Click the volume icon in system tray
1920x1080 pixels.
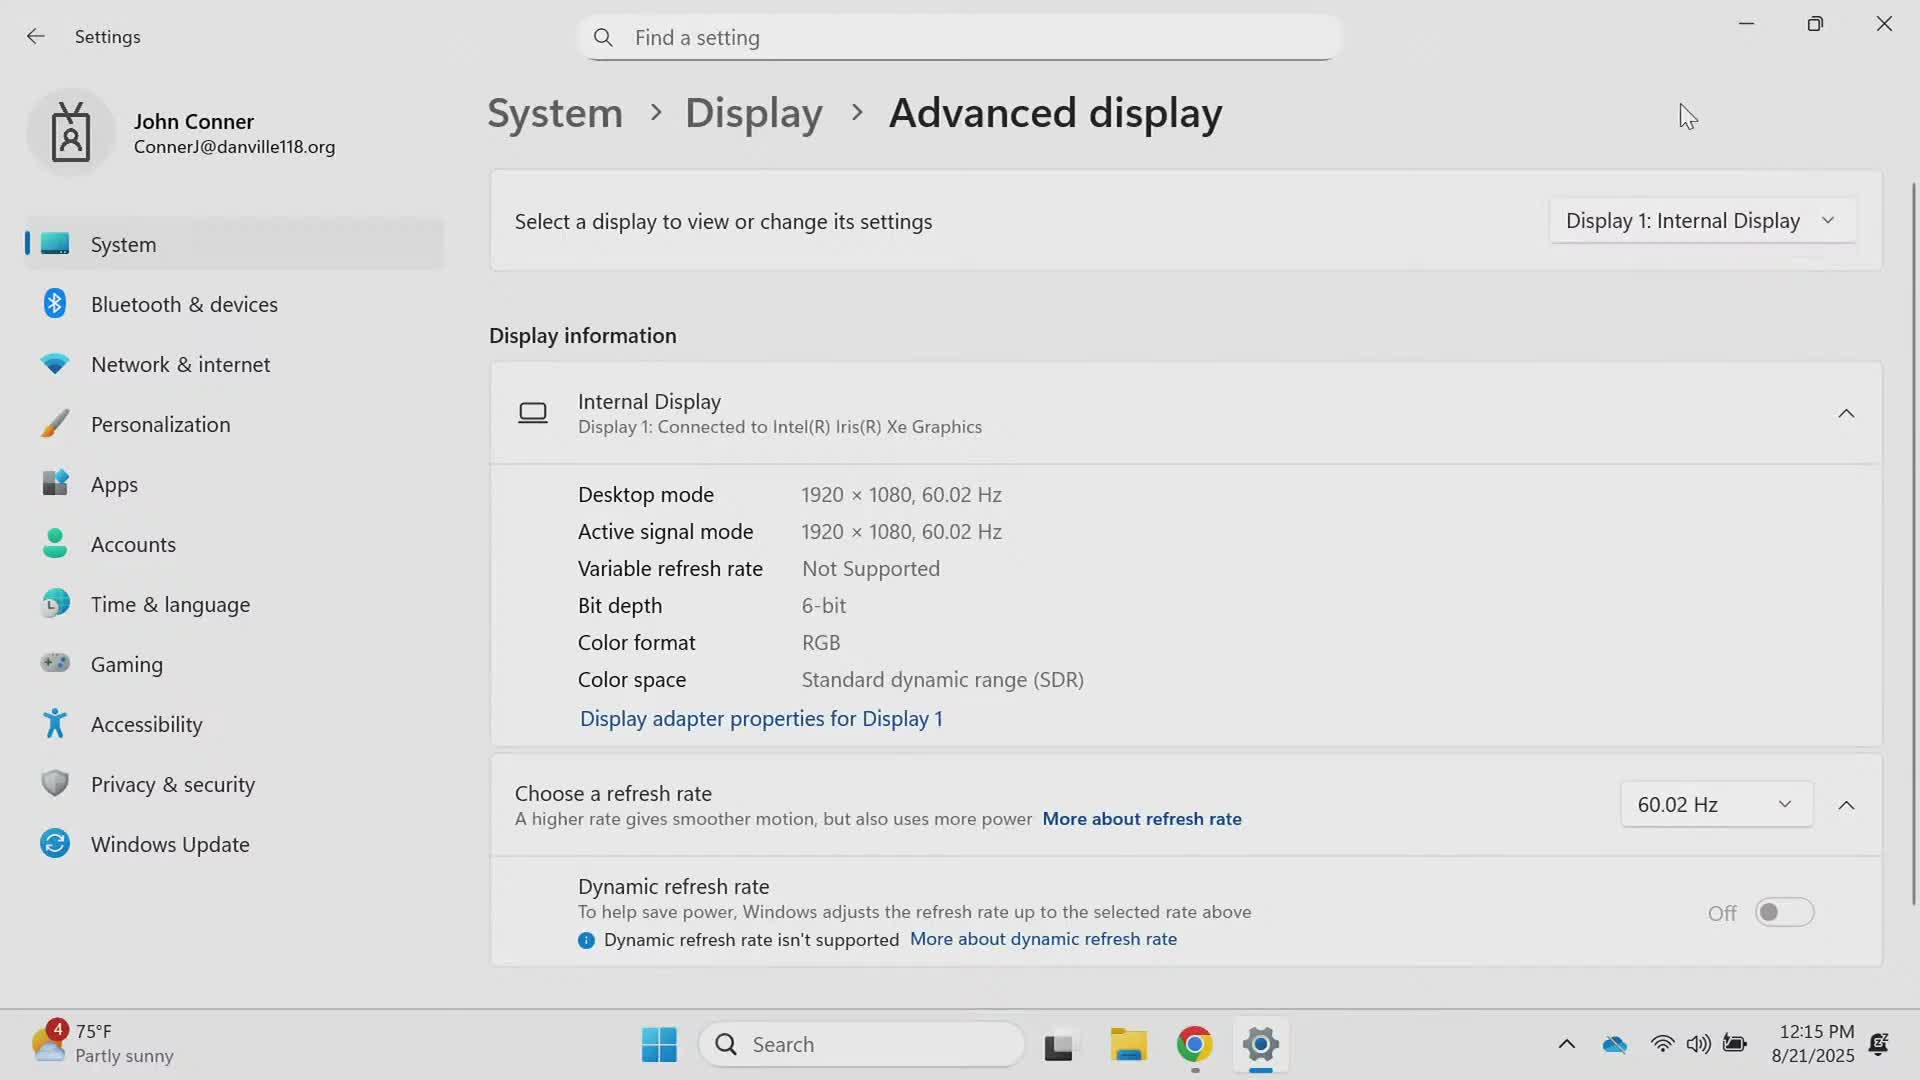coord(1699,1043)
